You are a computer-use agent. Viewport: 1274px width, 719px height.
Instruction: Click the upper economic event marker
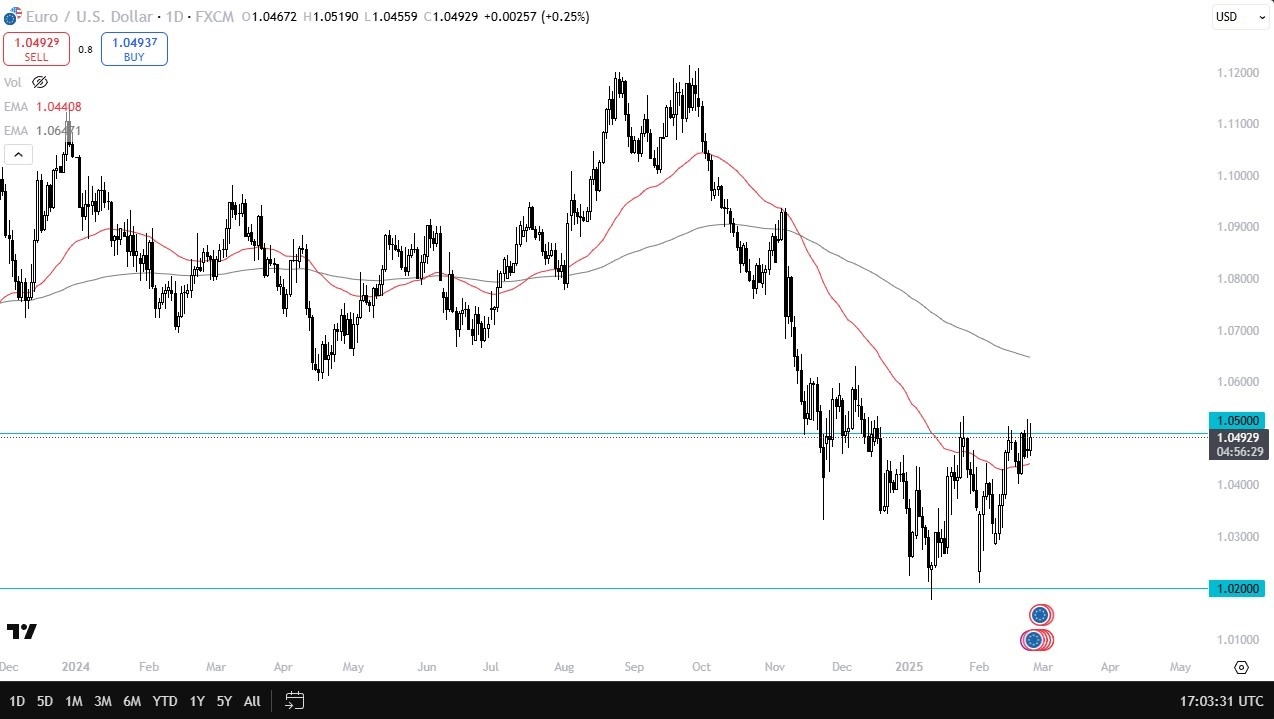(1040, 614)
